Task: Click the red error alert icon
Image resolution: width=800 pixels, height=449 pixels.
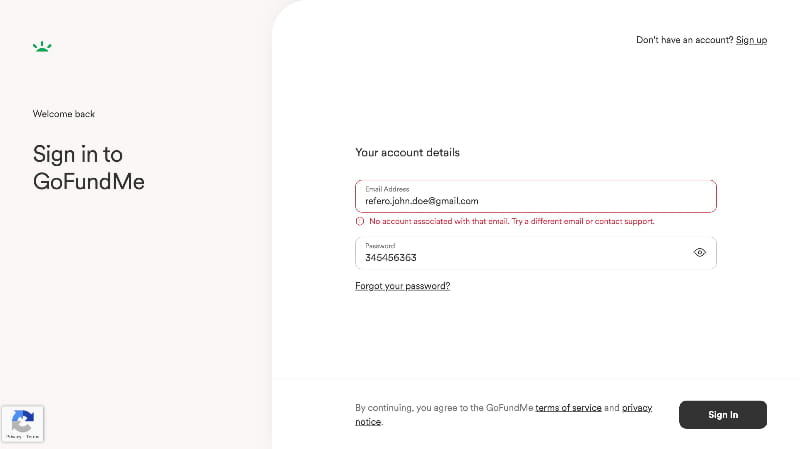Action: click(360, 221)
